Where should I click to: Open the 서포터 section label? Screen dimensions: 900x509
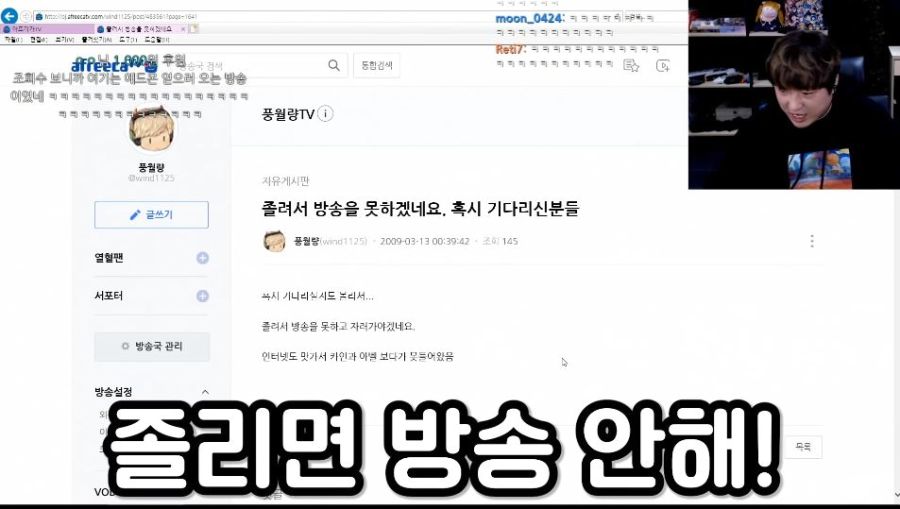(109, 296)
